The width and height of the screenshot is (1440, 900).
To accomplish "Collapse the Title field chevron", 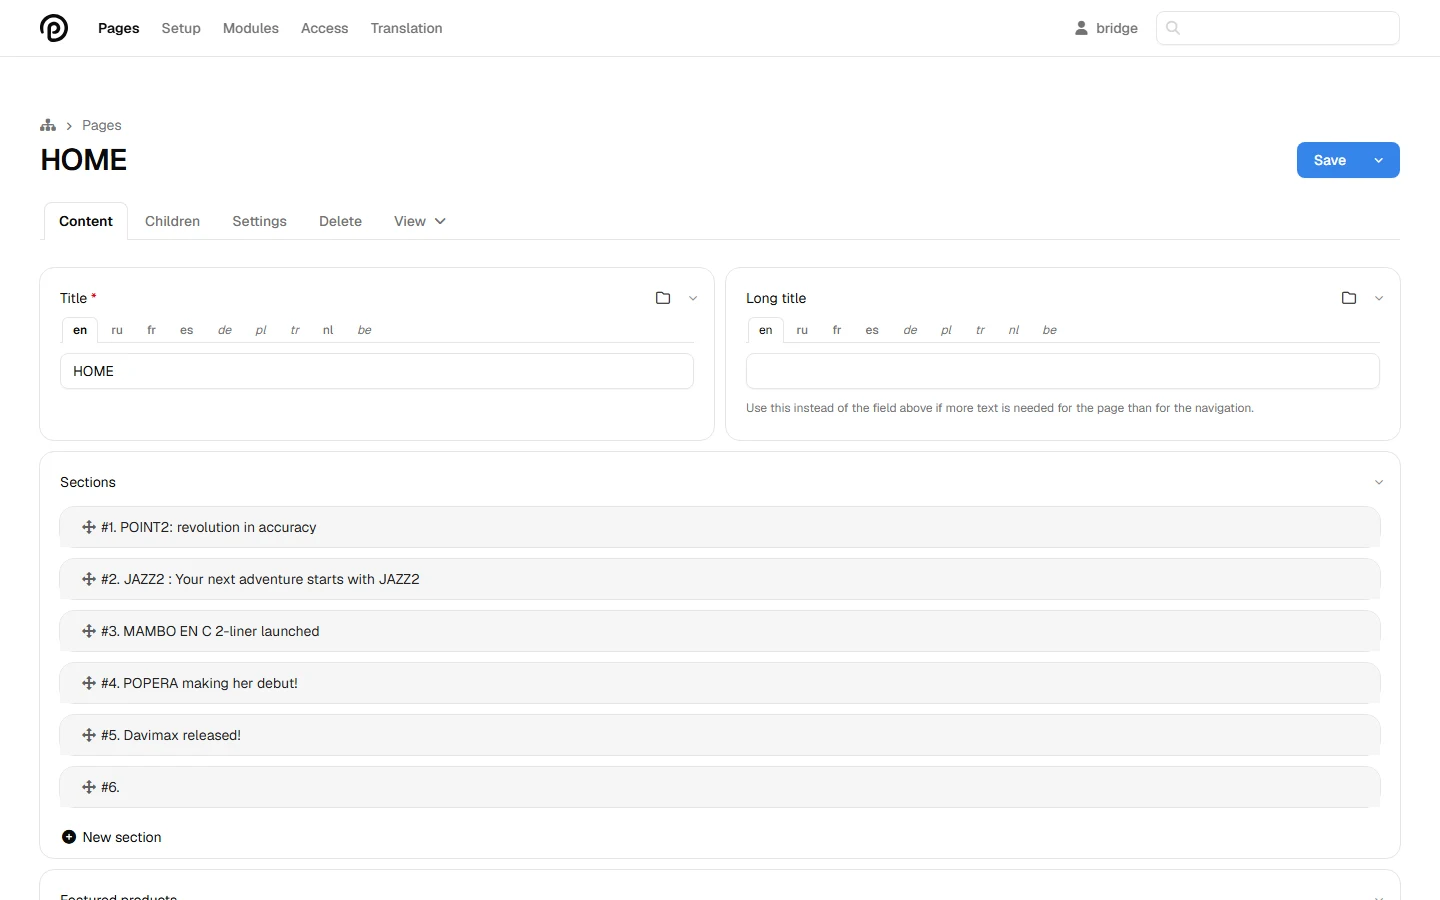I will point(693,298).
